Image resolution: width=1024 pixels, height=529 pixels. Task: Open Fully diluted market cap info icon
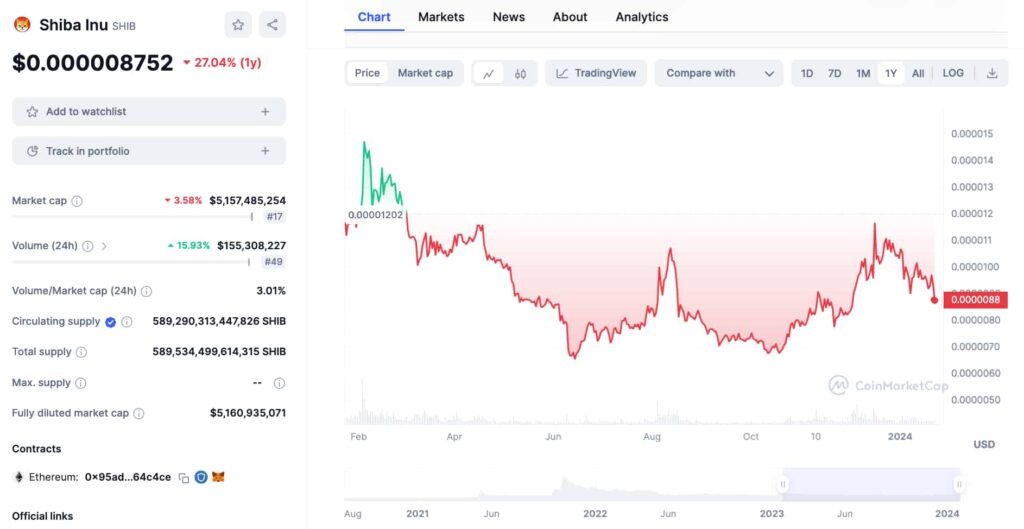click(138, 413)
